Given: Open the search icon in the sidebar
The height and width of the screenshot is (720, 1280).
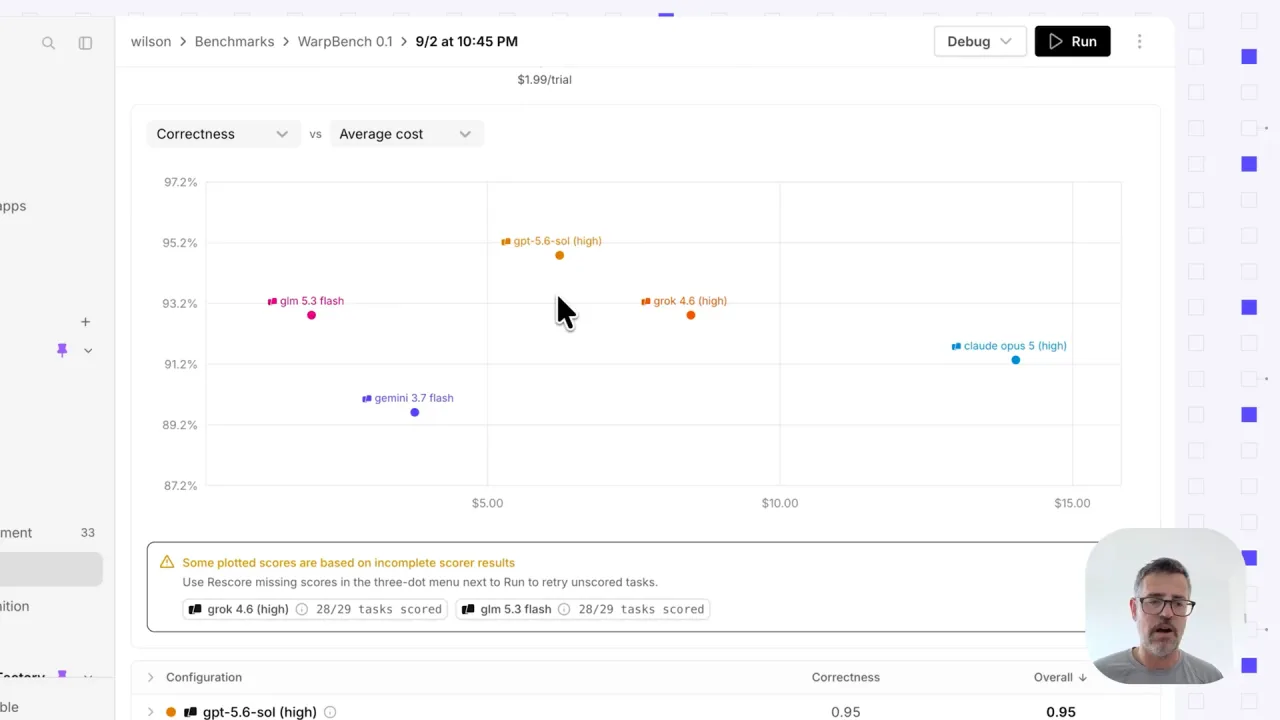Looking at the screenshot, I should 48,43.
